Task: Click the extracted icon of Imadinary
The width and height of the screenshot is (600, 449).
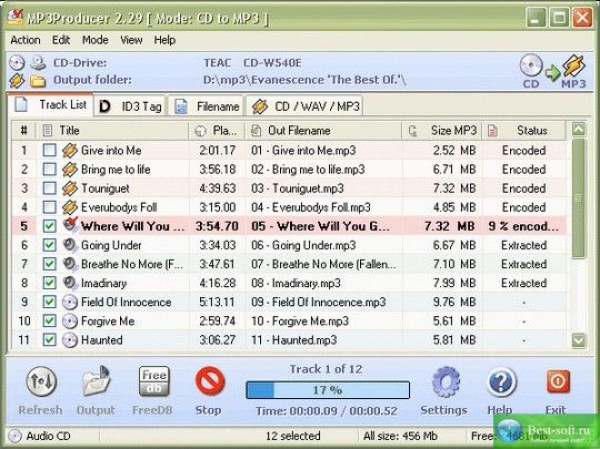Action: [x=70, y=283]
